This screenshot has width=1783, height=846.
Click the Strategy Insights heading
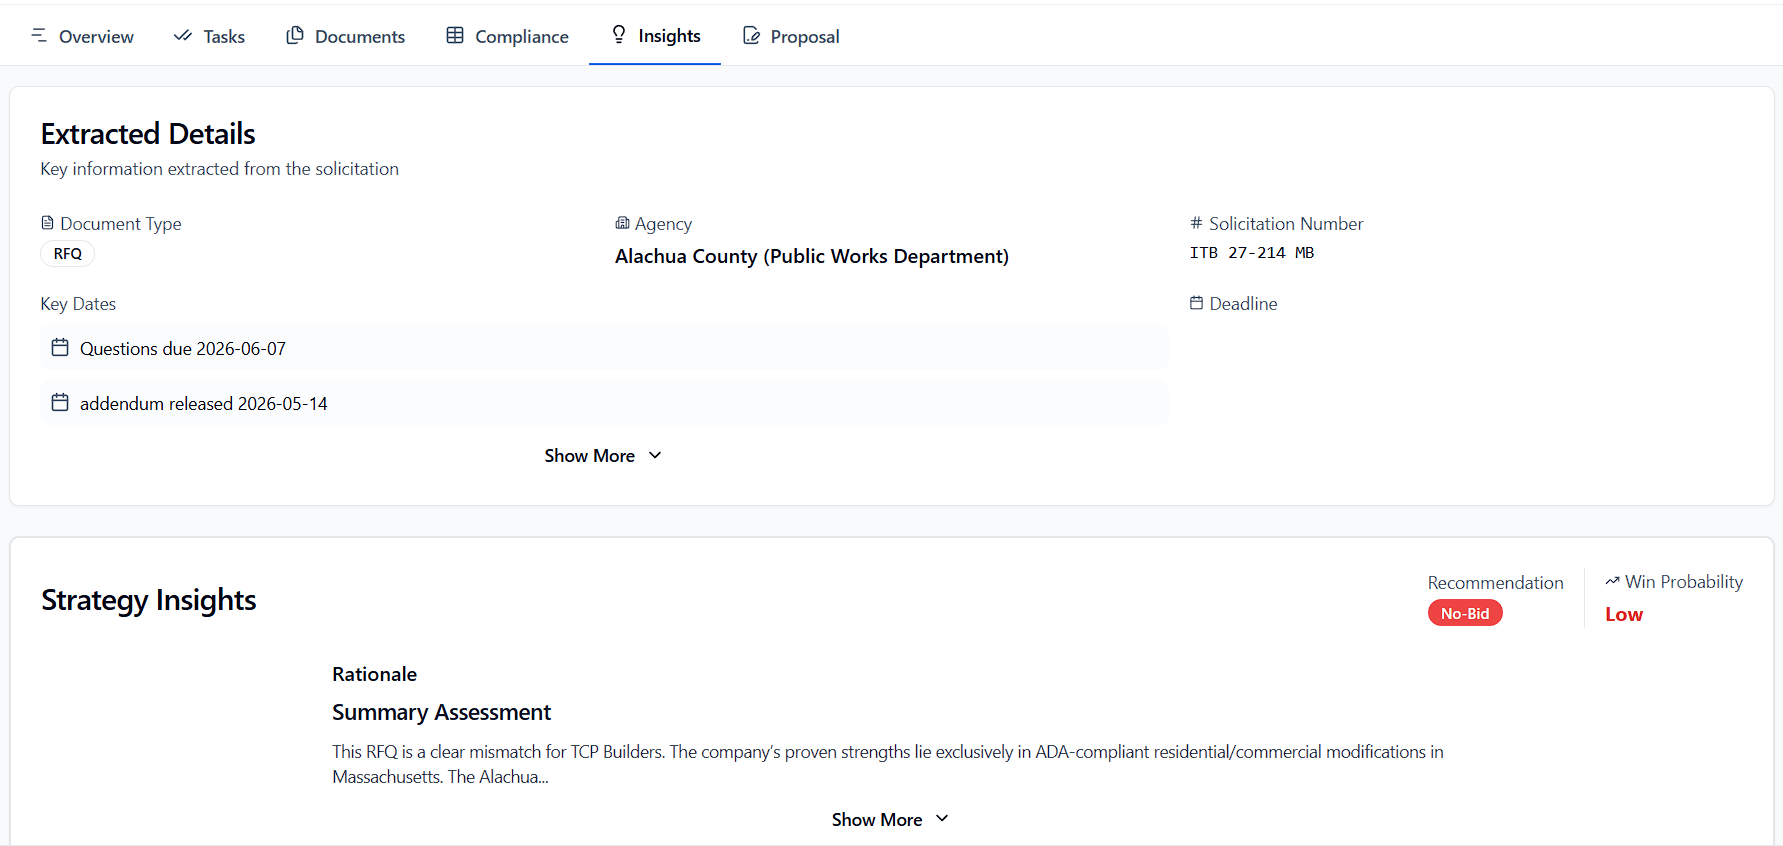point(149,600)
